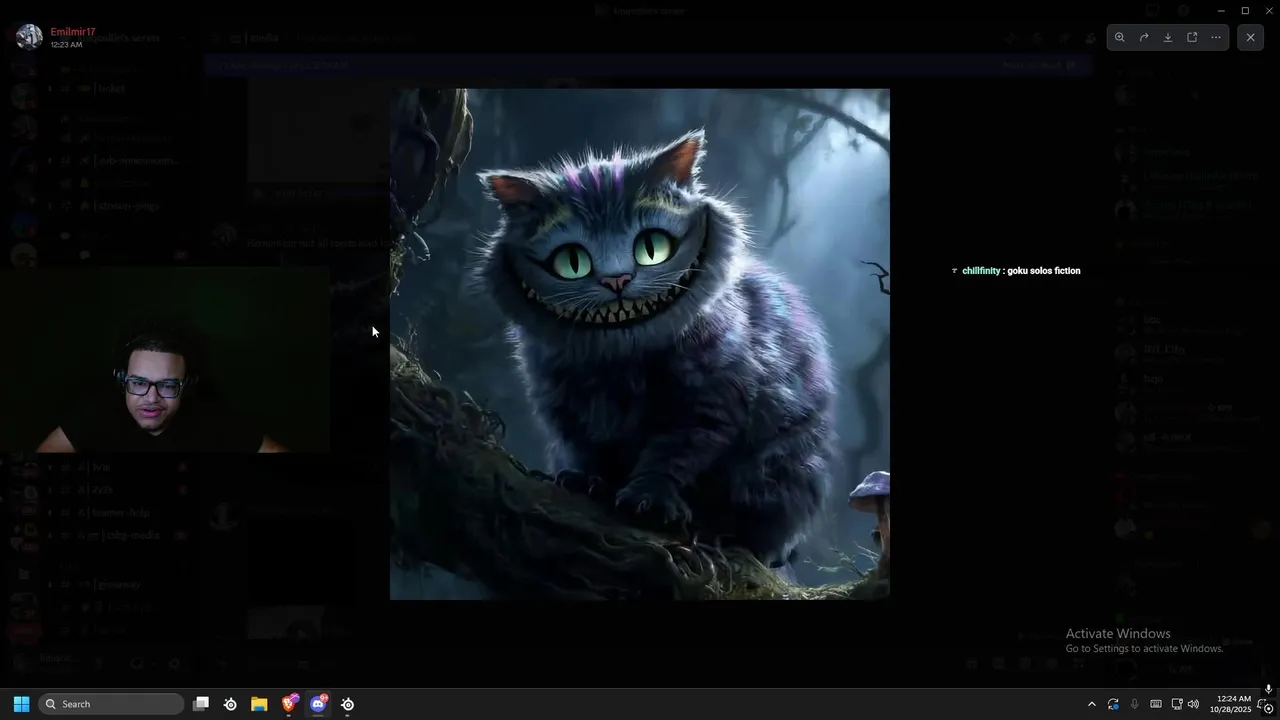Screen dimensions: 1280x720
Task: Zoom into the image with the magnifier icon
Action: 1120,37
